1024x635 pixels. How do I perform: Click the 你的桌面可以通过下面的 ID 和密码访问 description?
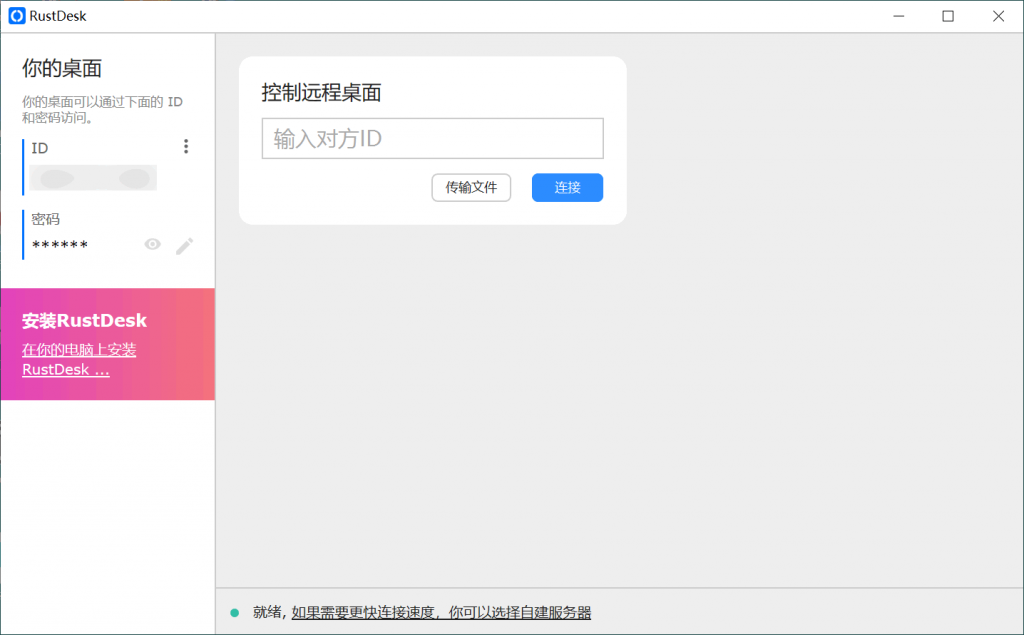coord(103,110)
